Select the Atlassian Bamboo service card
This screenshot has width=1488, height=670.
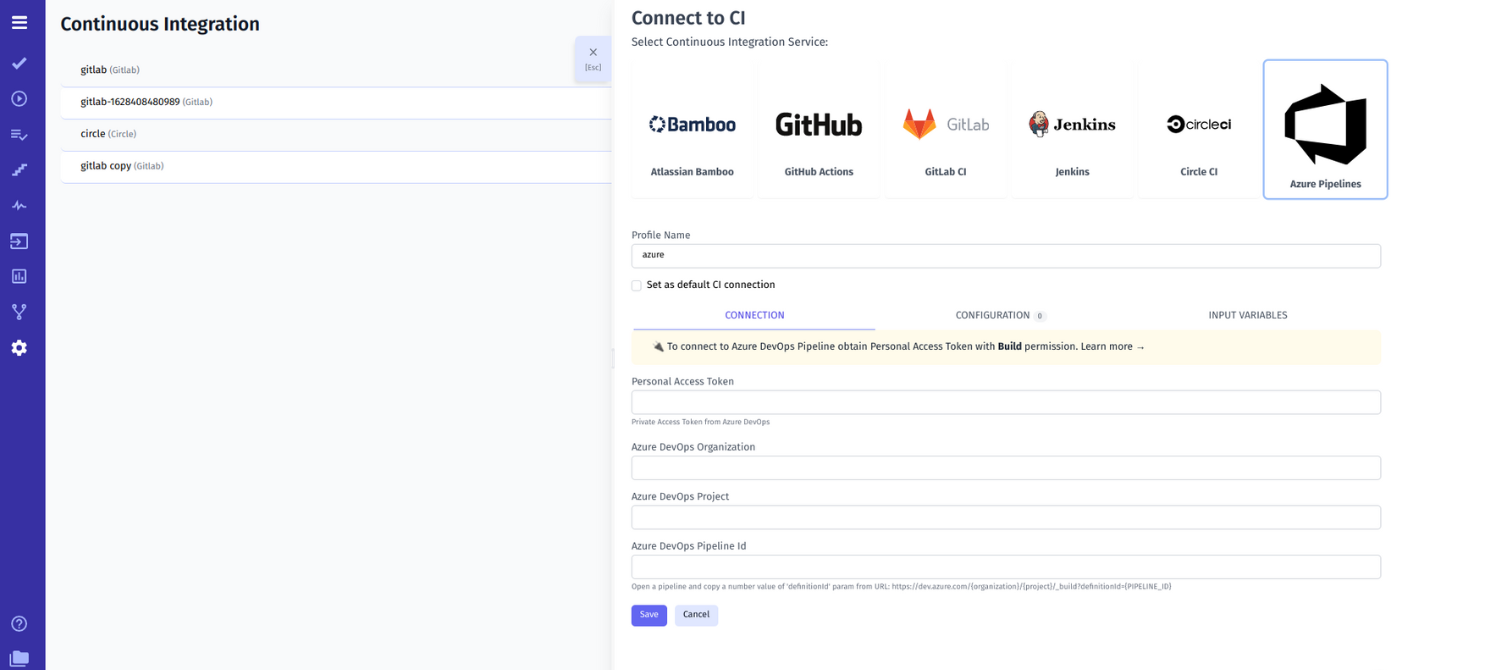point(692,129)
